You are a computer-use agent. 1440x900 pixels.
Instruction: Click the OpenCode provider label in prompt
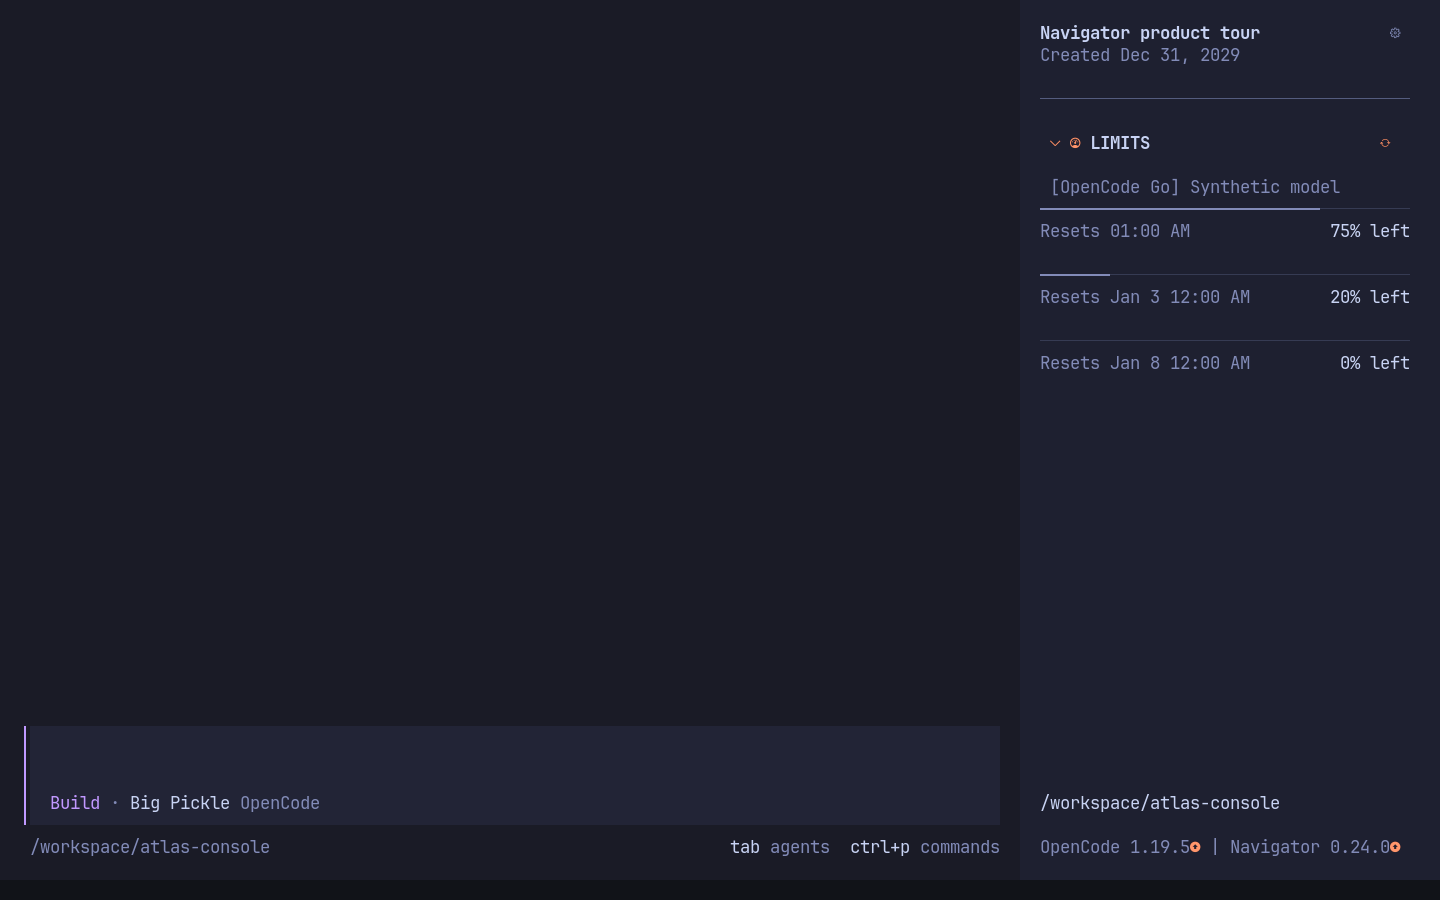280,803
